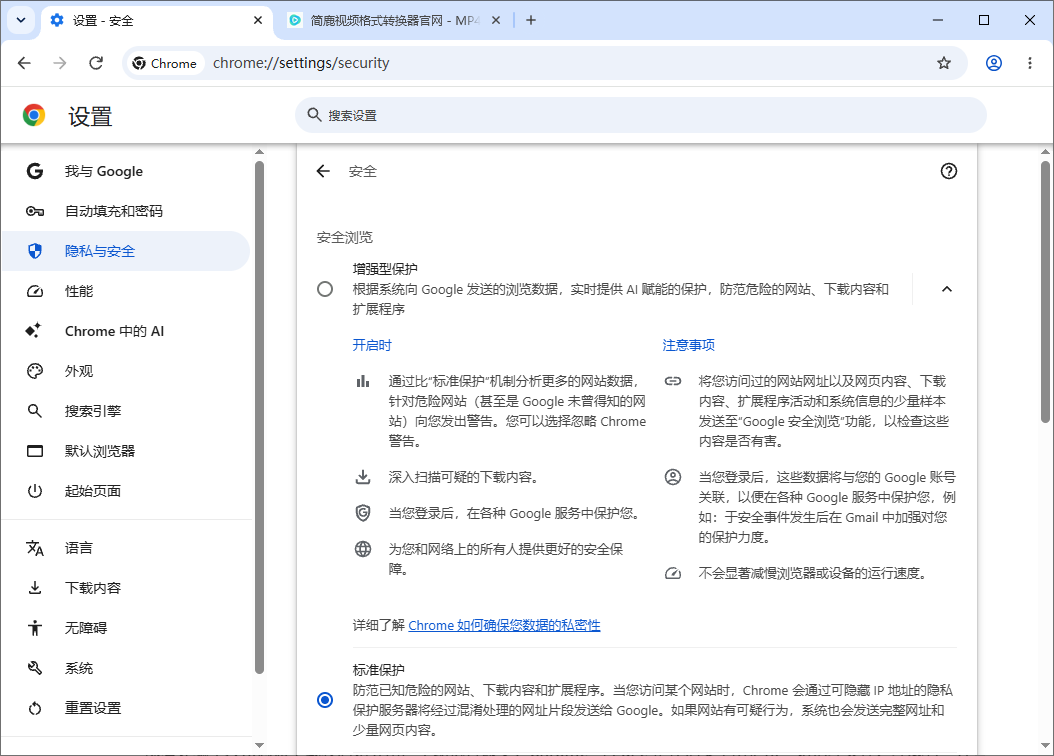
Task: Click the reset icon for 重置设置
Action: (35, 708)
